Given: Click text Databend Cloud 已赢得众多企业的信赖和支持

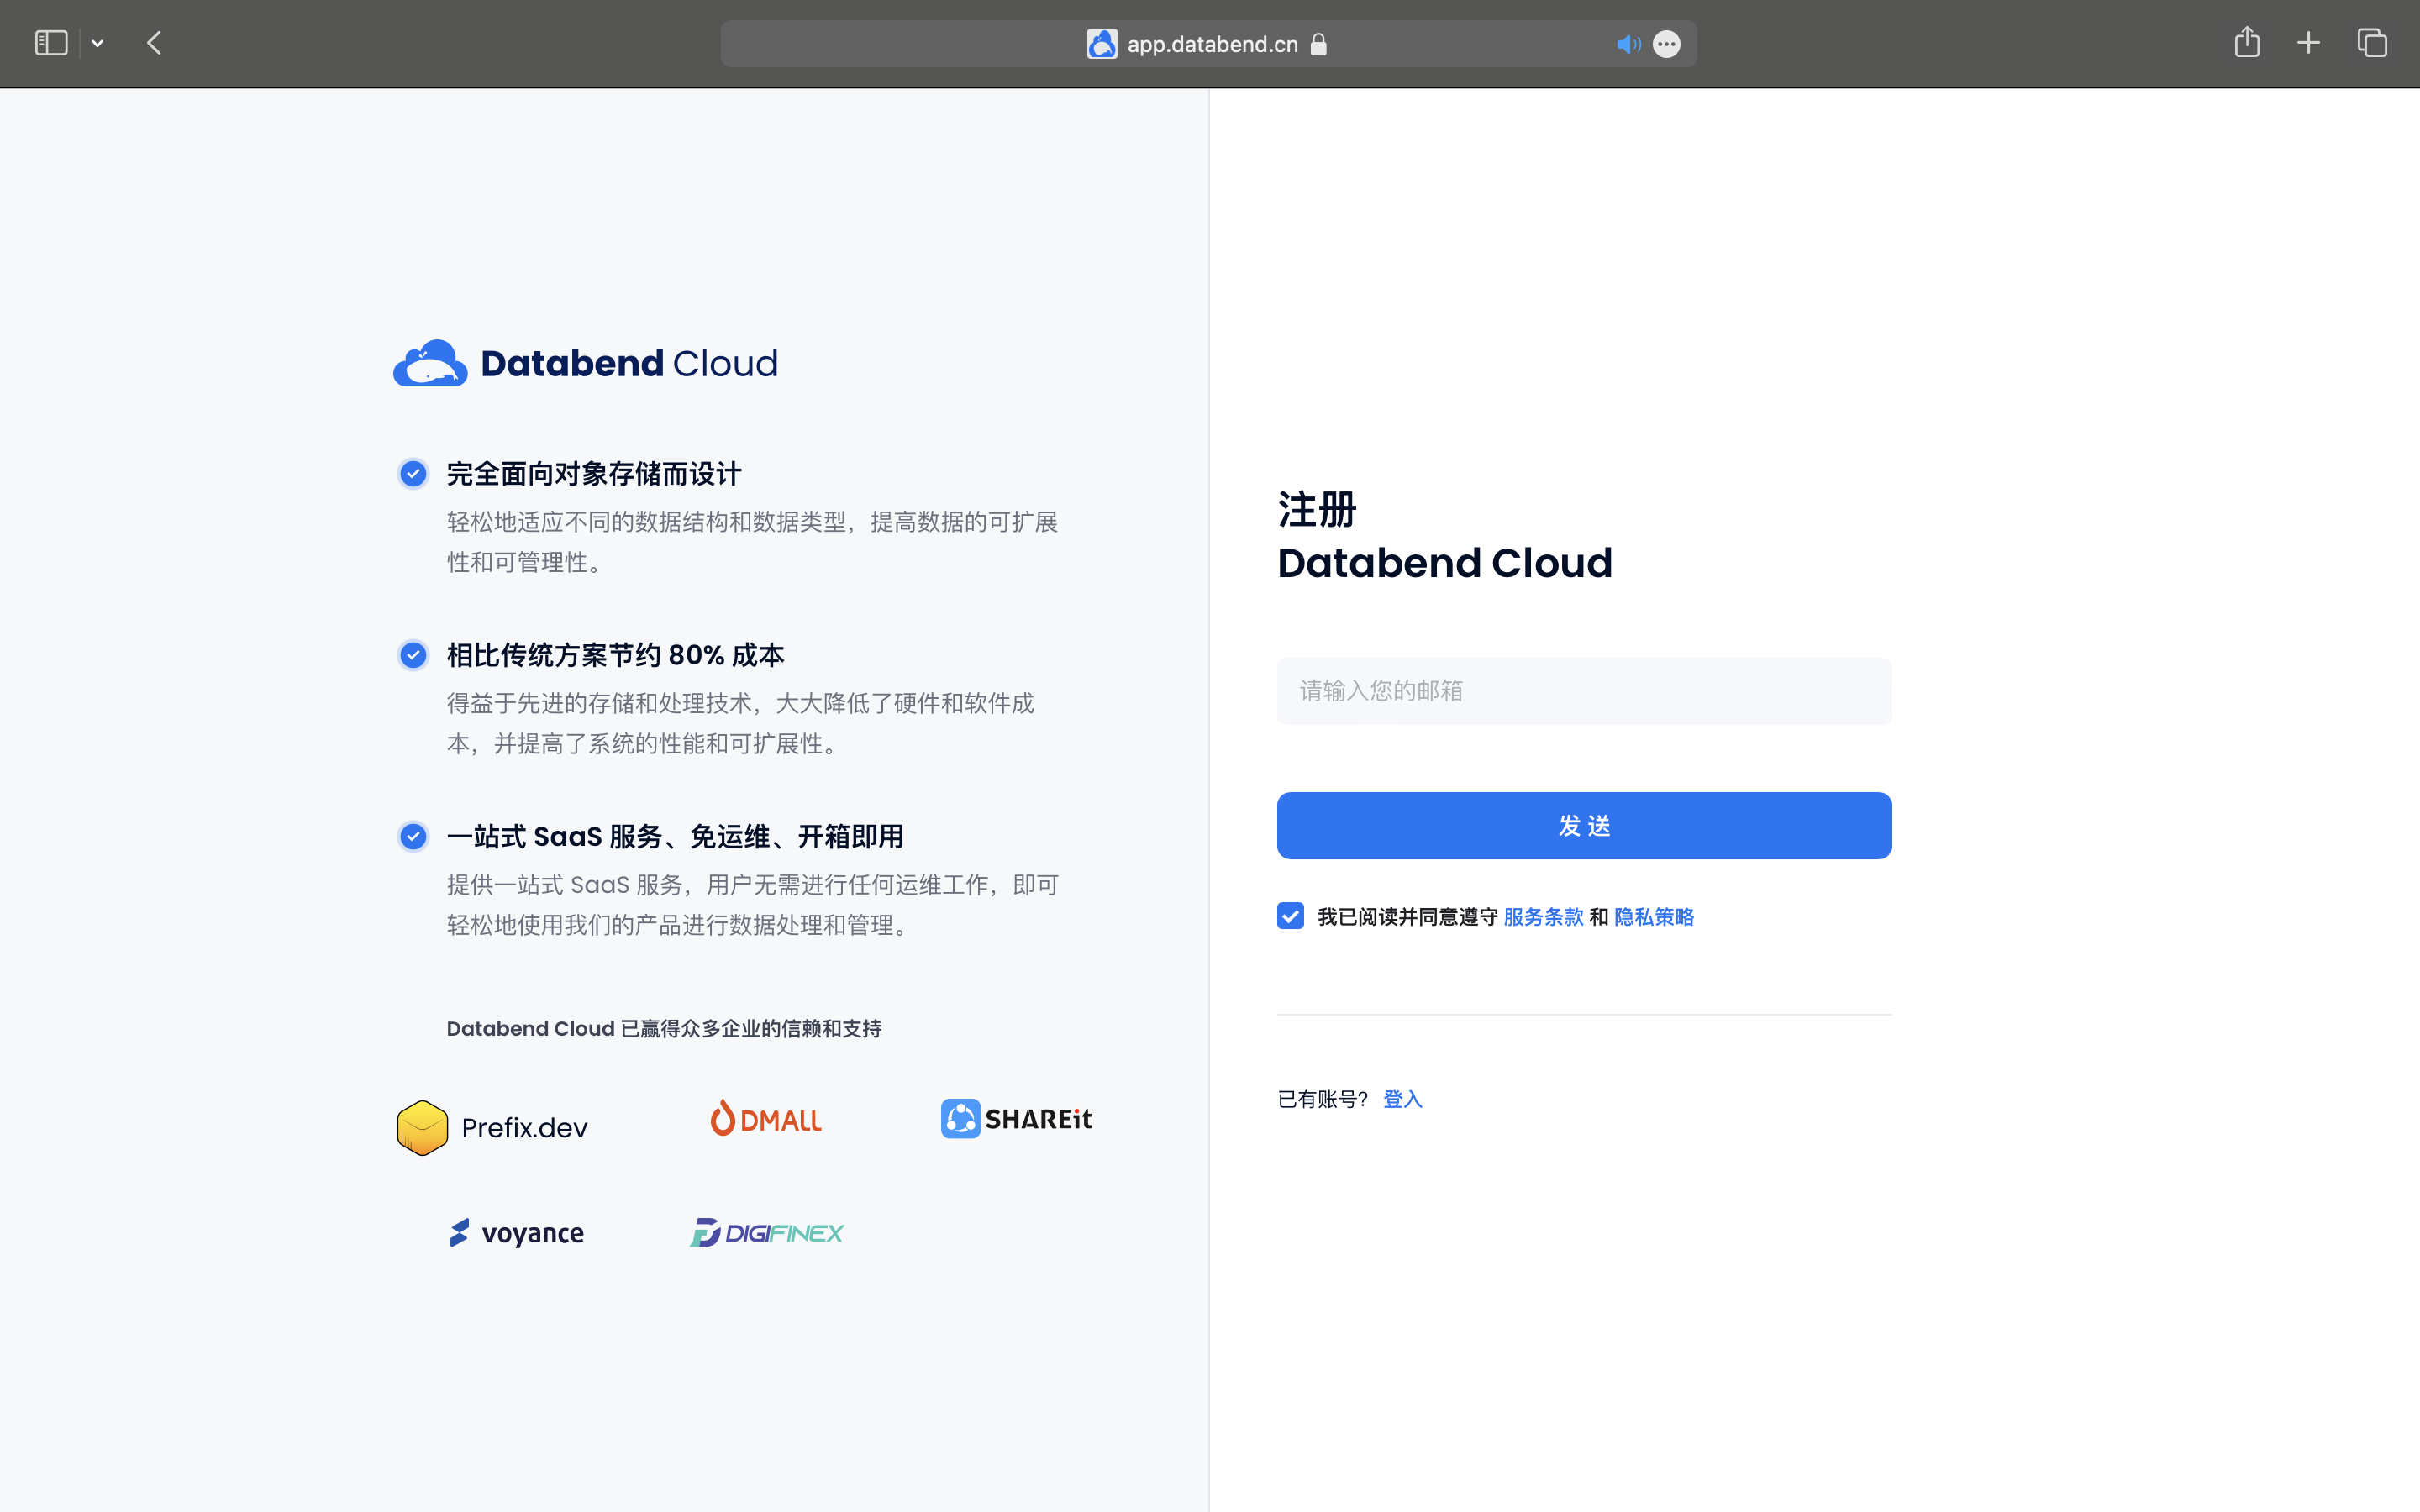Looking at the screenshot, I should (x=664, y=1029).
